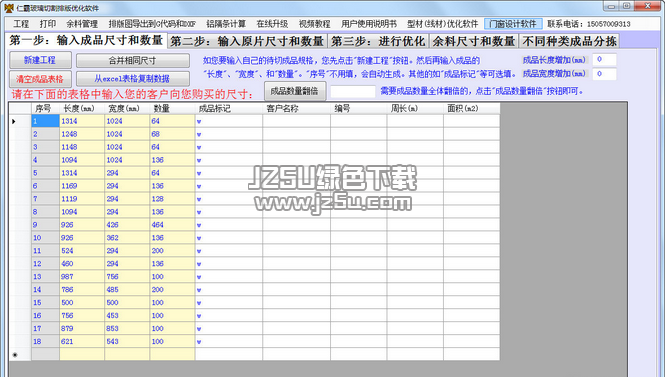Open the 打印 menu

(48, 24)
